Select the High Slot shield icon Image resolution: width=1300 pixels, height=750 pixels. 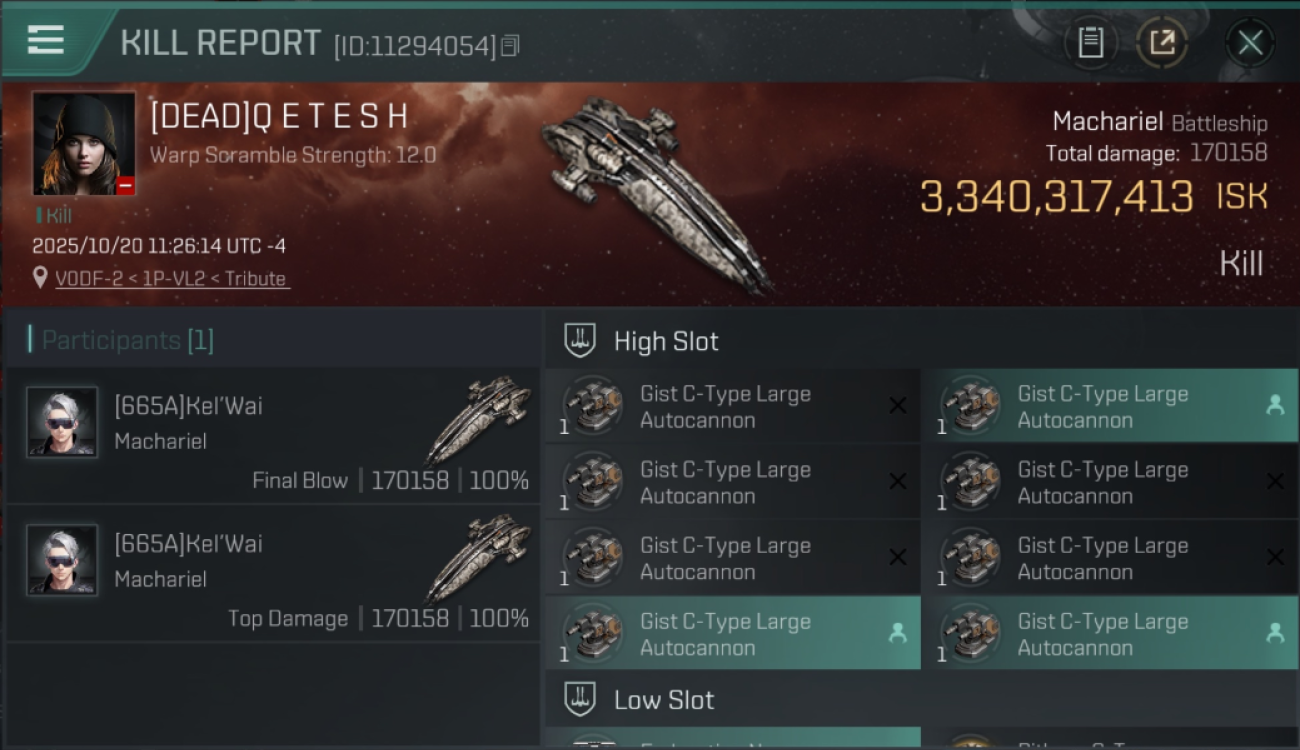[581, 340]
